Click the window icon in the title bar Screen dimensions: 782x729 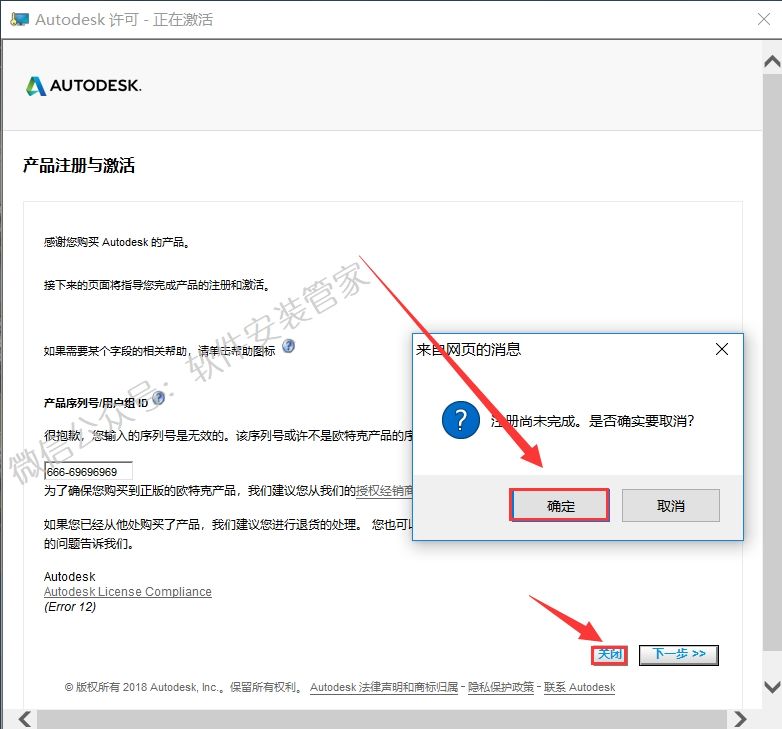coord(19,19)
